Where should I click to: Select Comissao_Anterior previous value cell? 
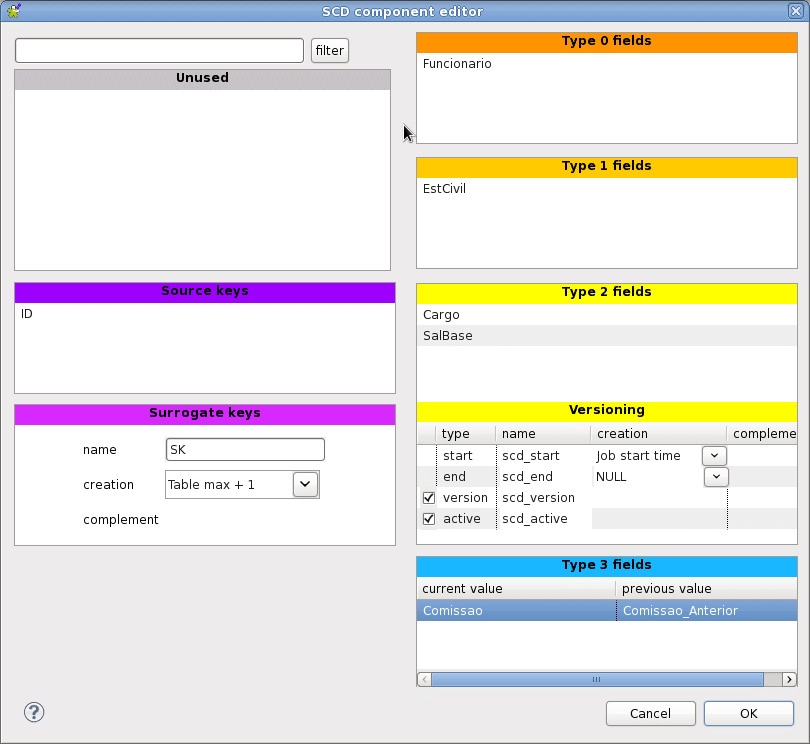pos(680,610)
